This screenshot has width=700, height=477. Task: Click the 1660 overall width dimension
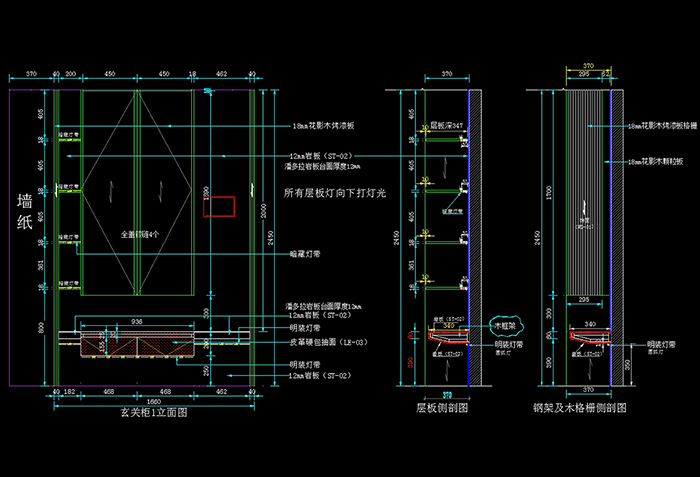pos(145,400)
